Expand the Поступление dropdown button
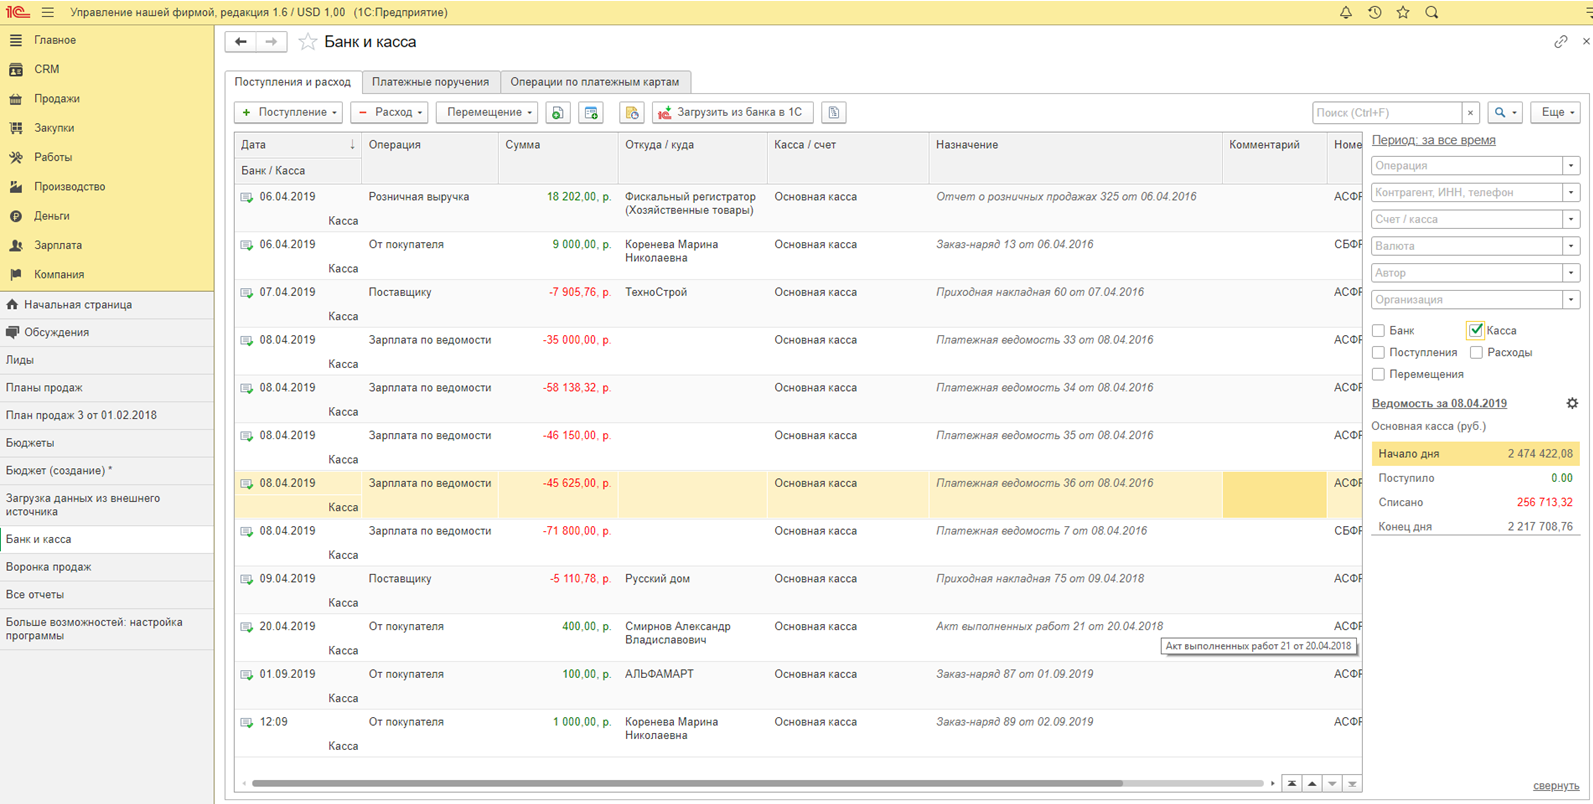 [x=289, y=112]
